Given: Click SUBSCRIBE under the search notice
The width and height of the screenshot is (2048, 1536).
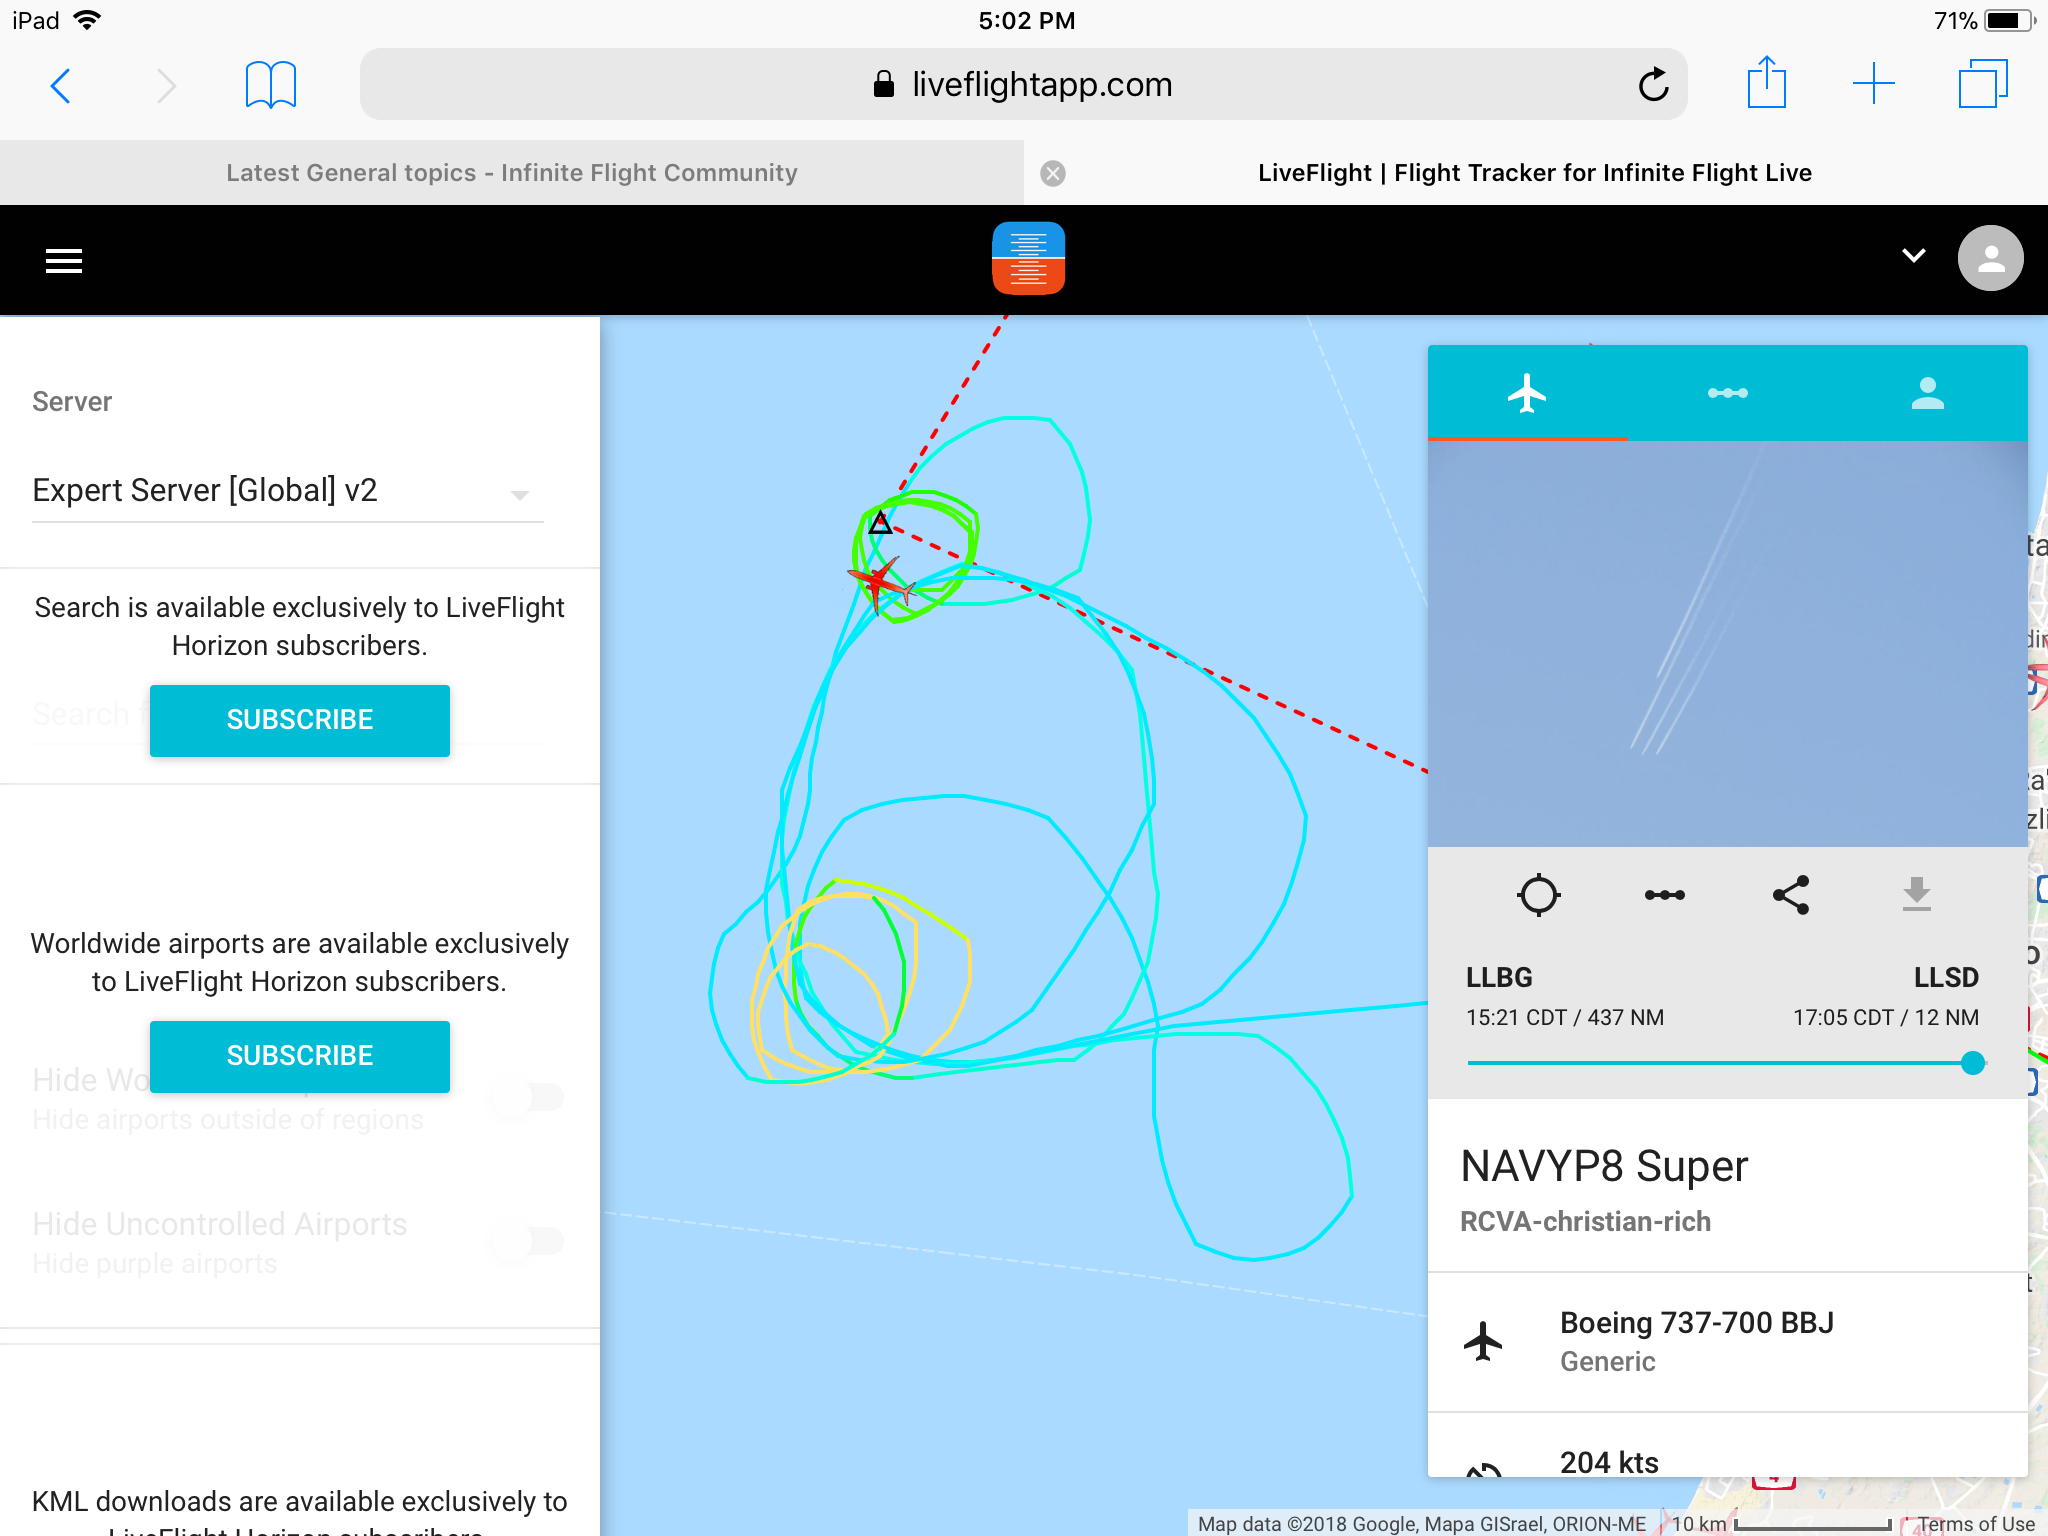Looking at the screenshot, I should (x=300, y=720).
